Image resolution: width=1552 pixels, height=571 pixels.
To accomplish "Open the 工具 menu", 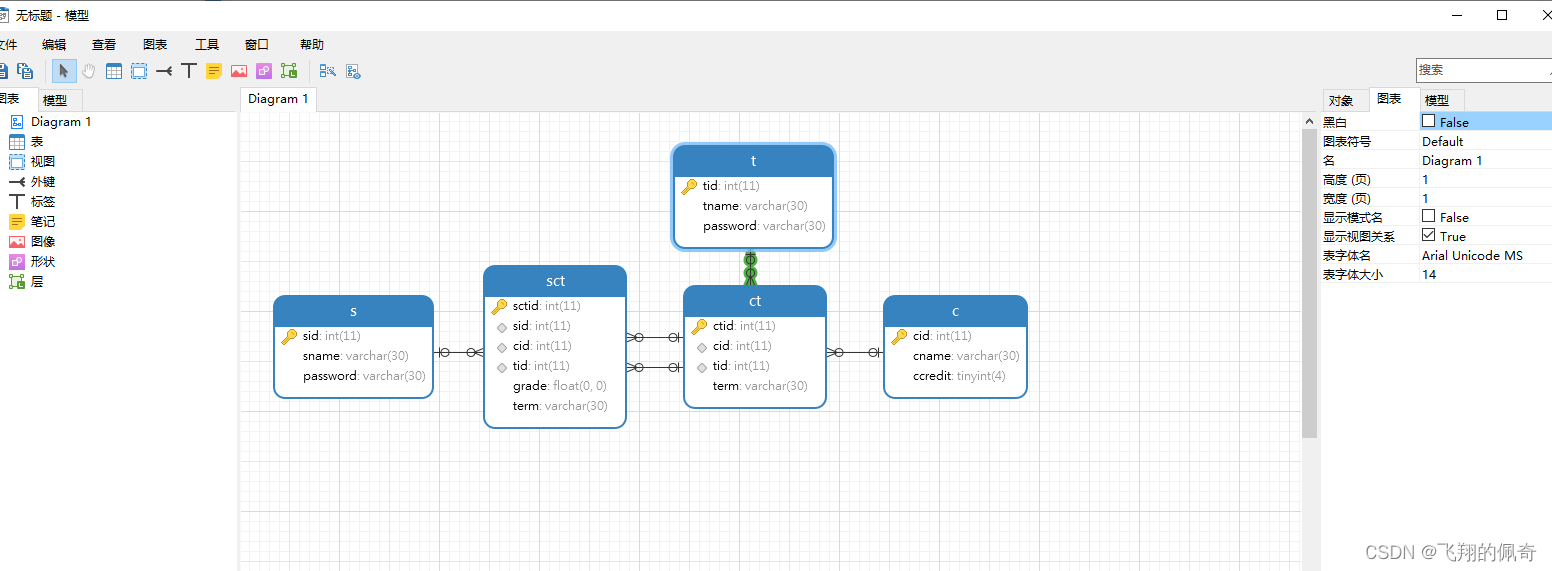I will pyautogui.click(x=207, y=45).
